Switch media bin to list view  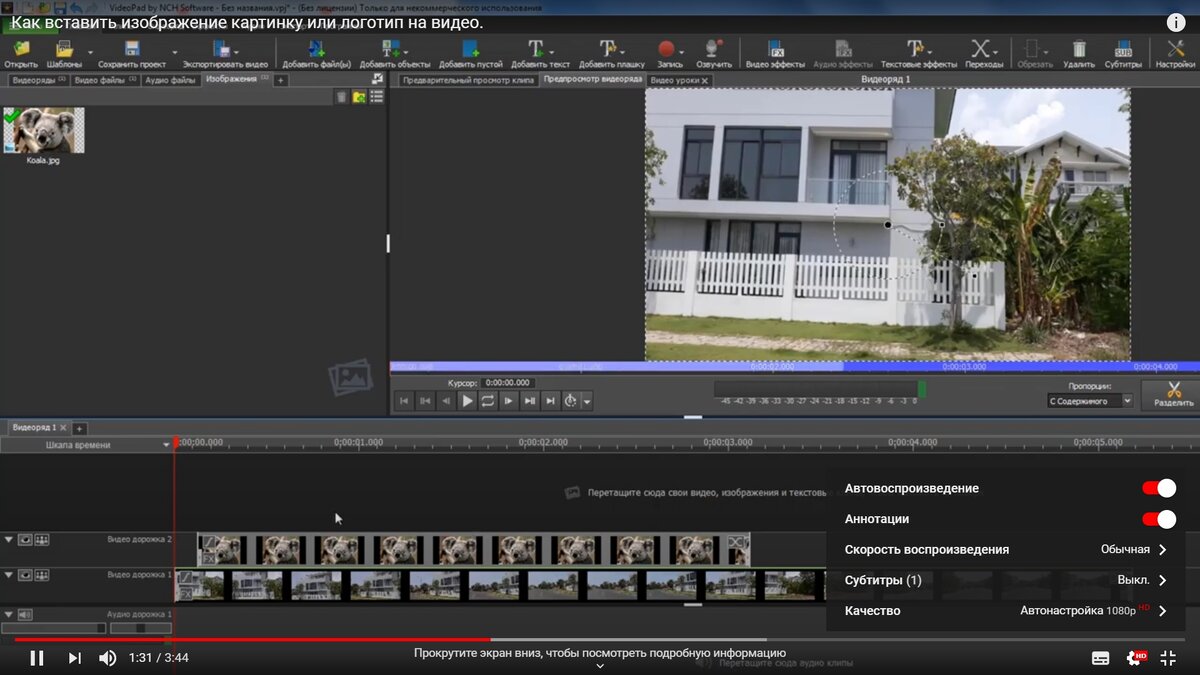coord(376,97)
